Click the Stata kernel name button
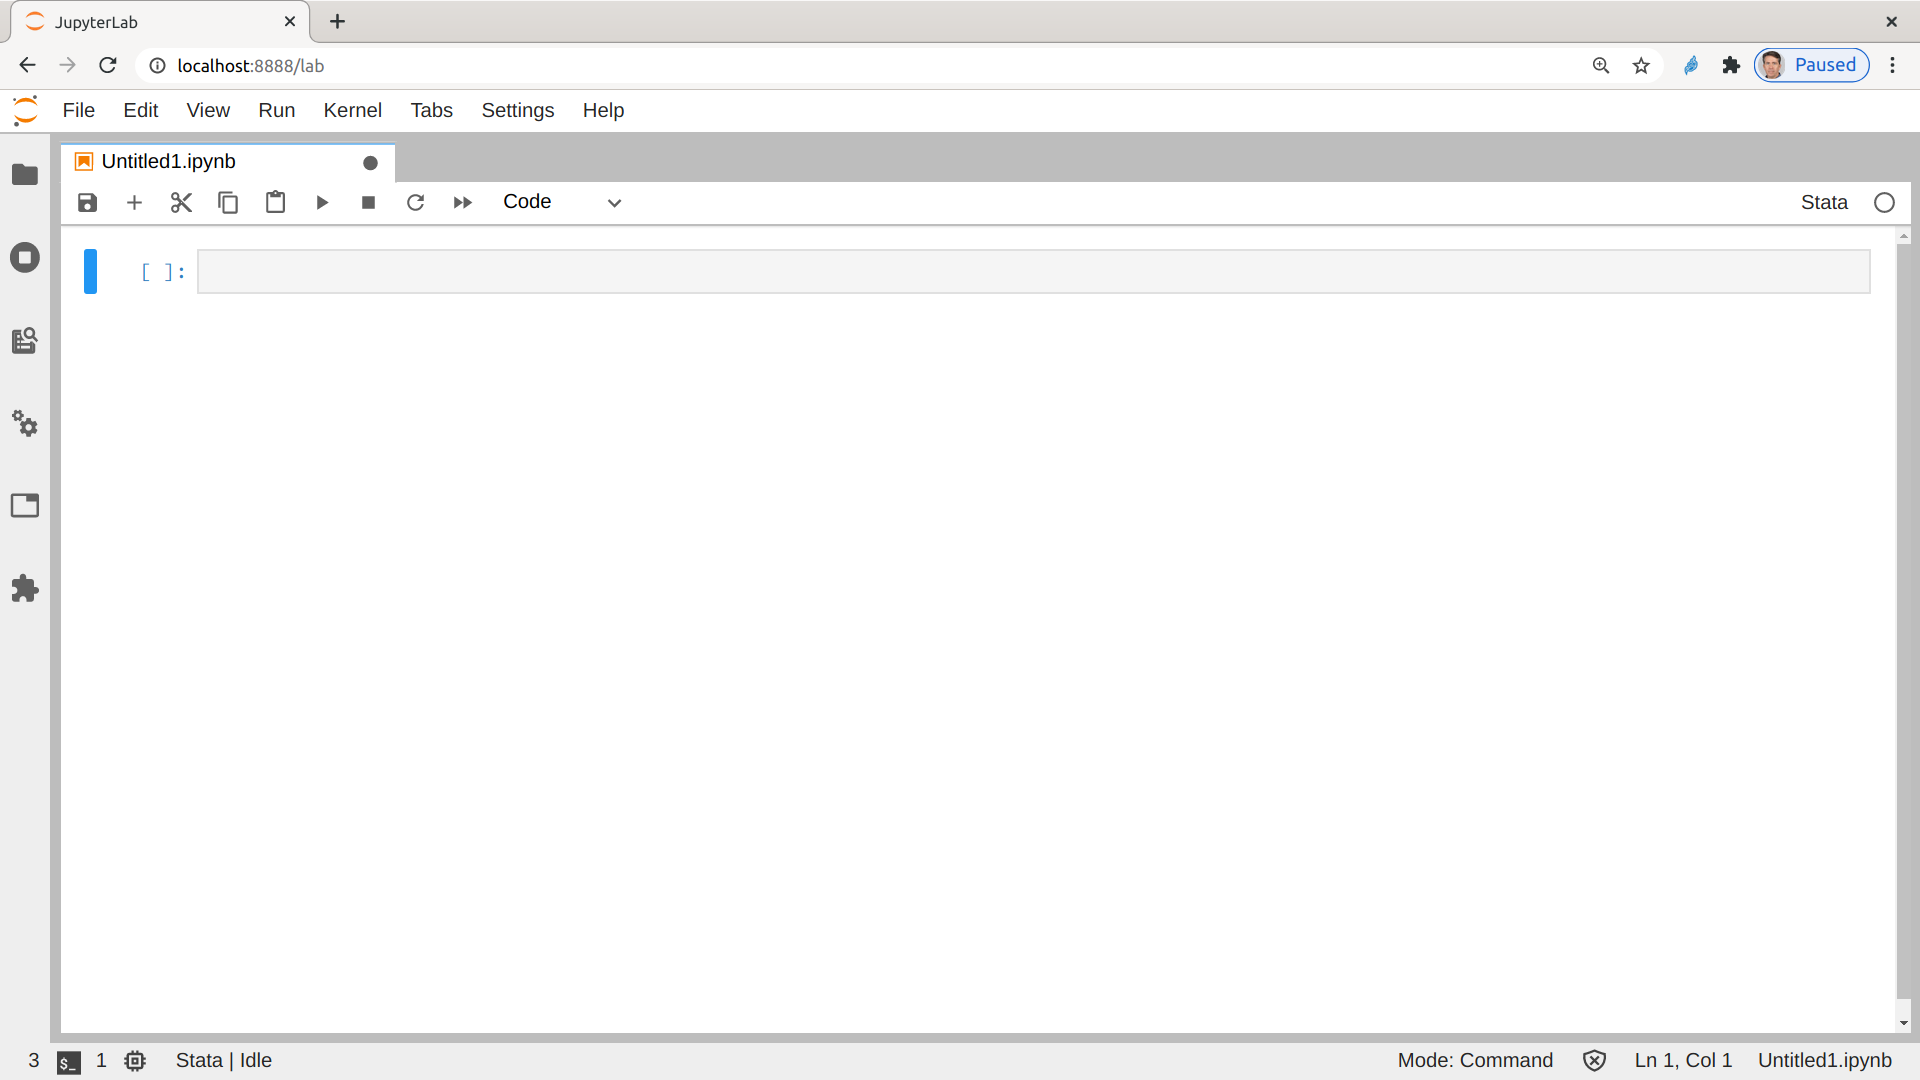1920x1080 pixels. click(x=1824, y=203)
